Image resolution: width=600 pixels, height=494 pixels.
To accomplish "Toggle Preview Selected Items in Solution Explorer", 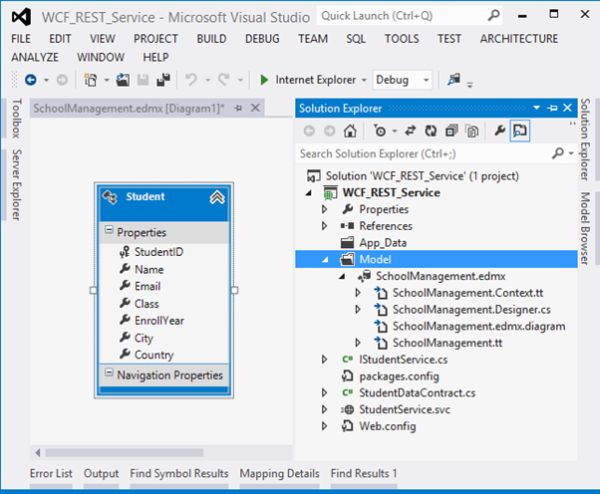I will point(520,131).
